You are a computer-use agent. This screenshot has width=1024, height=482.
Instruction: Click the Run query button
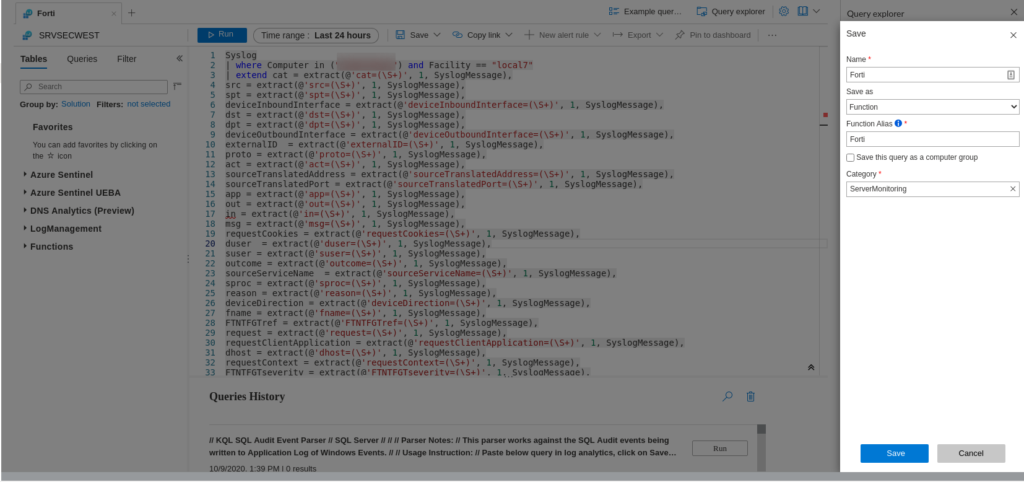(222, 35)
